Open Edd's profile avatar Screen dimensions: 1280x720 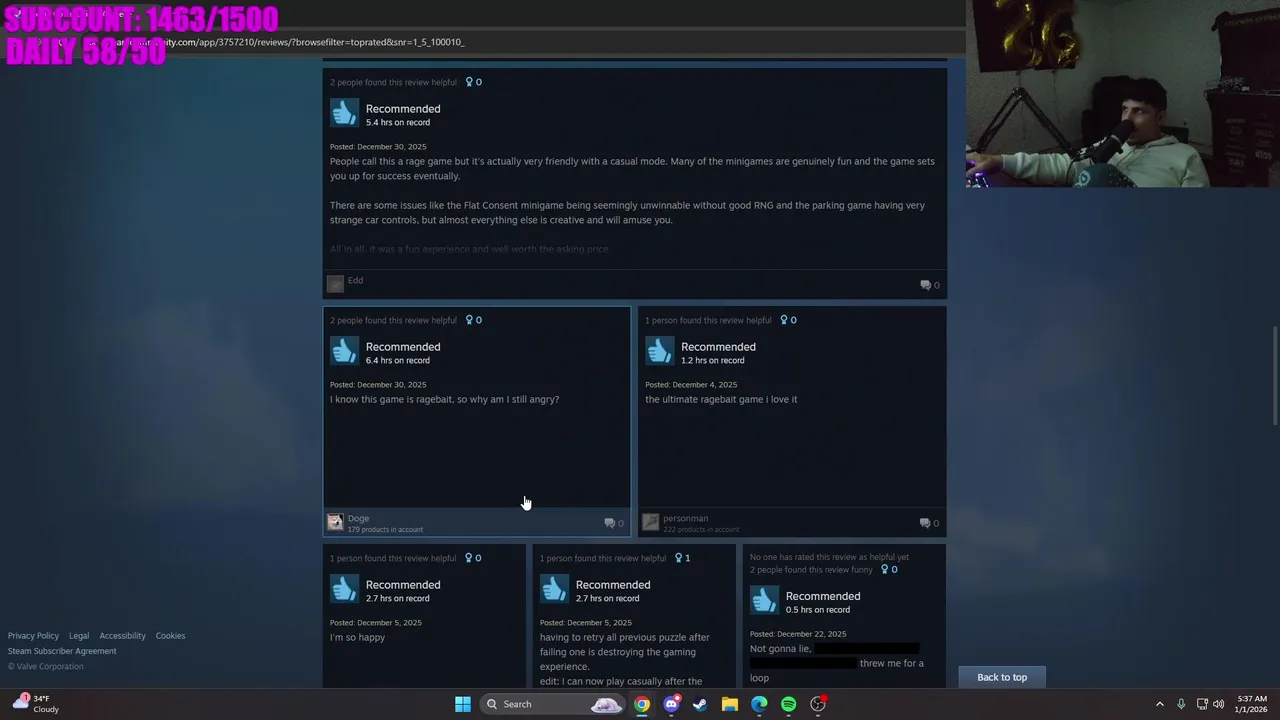pos(335,284)
